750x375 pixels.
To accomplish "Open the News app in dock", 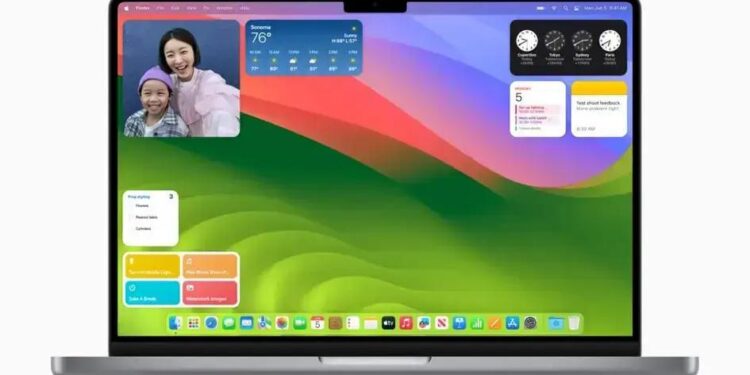I will [x=441, y=323].
